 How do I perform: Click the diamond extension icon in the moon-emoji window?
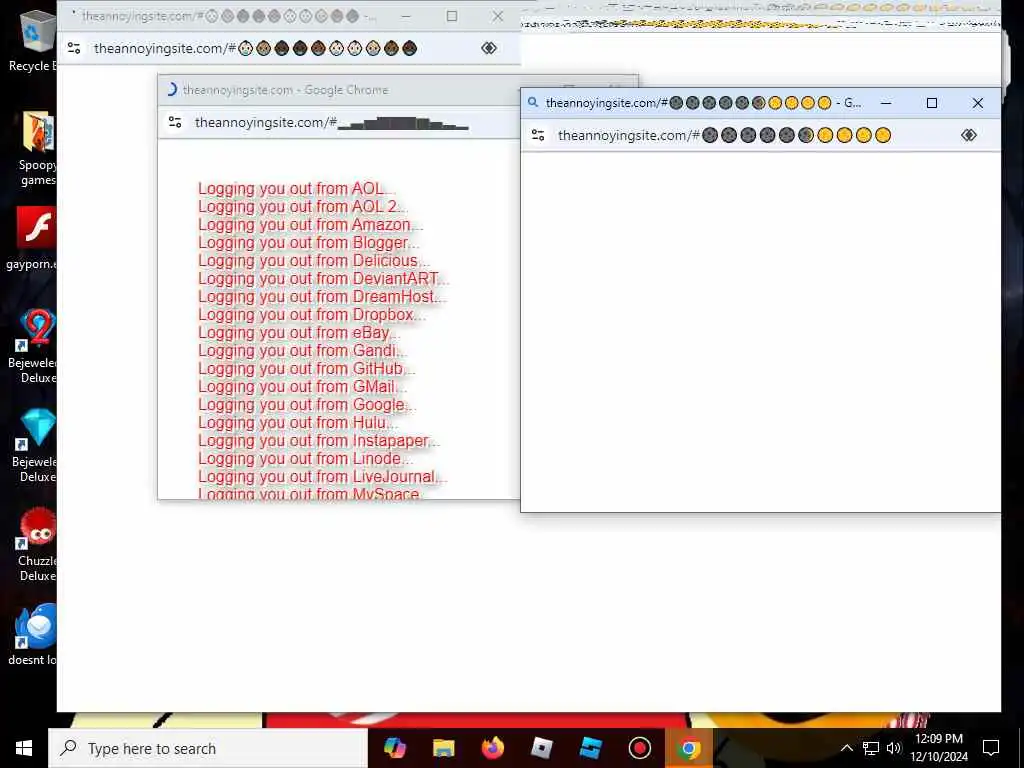coord(968,135)
